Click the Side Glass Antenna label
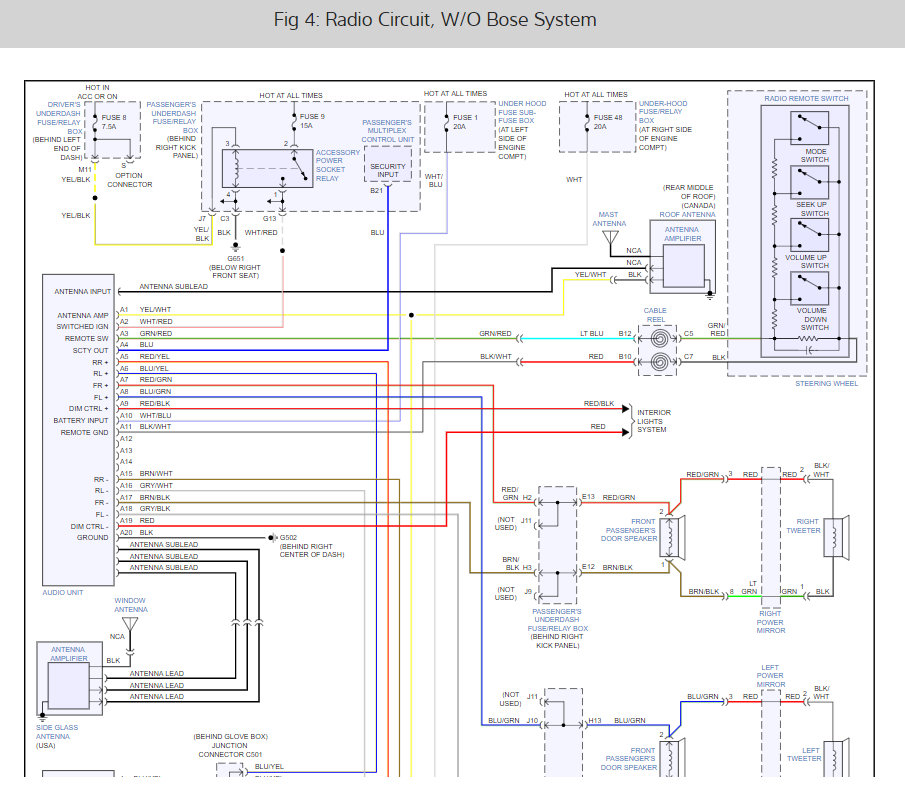The width and height of the screenshot is (905, 805). (x=57, y=732)
